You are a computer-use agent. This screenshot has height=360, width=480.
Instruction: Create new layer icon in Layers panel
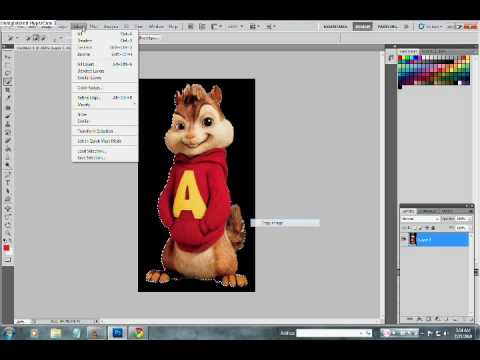coord(456,319)
